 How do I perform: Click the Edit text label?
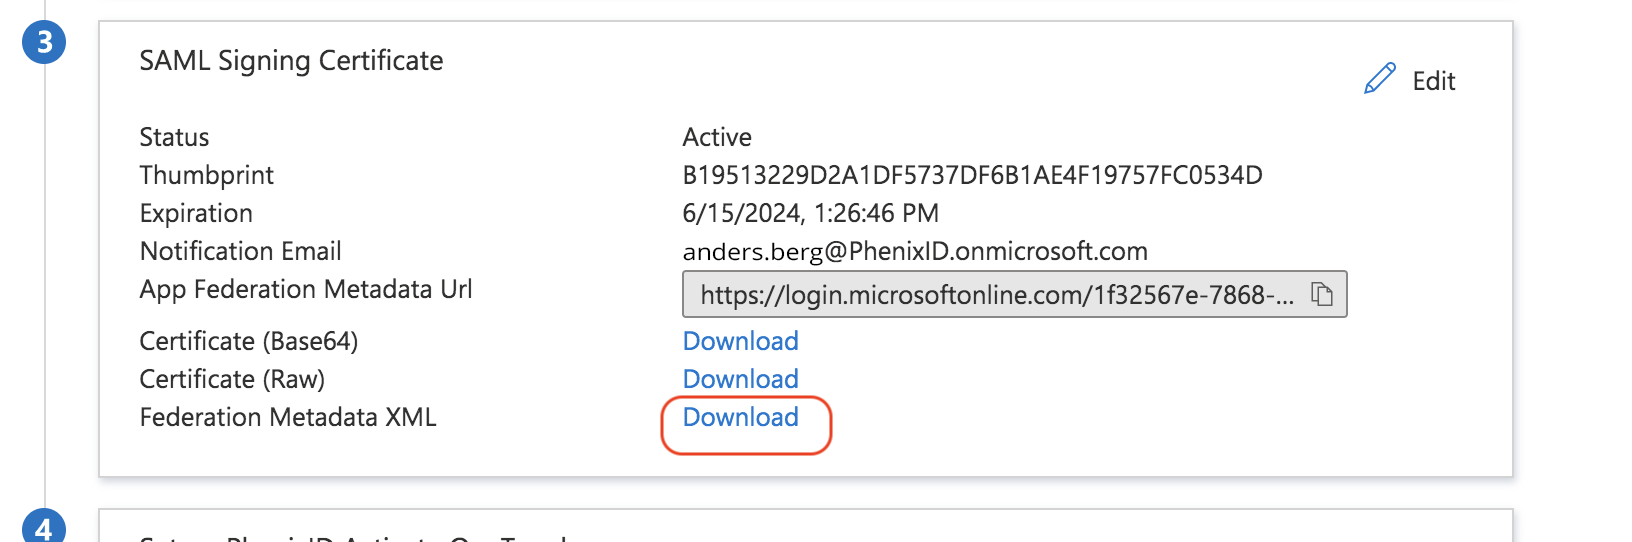(x=1433, y=81)
